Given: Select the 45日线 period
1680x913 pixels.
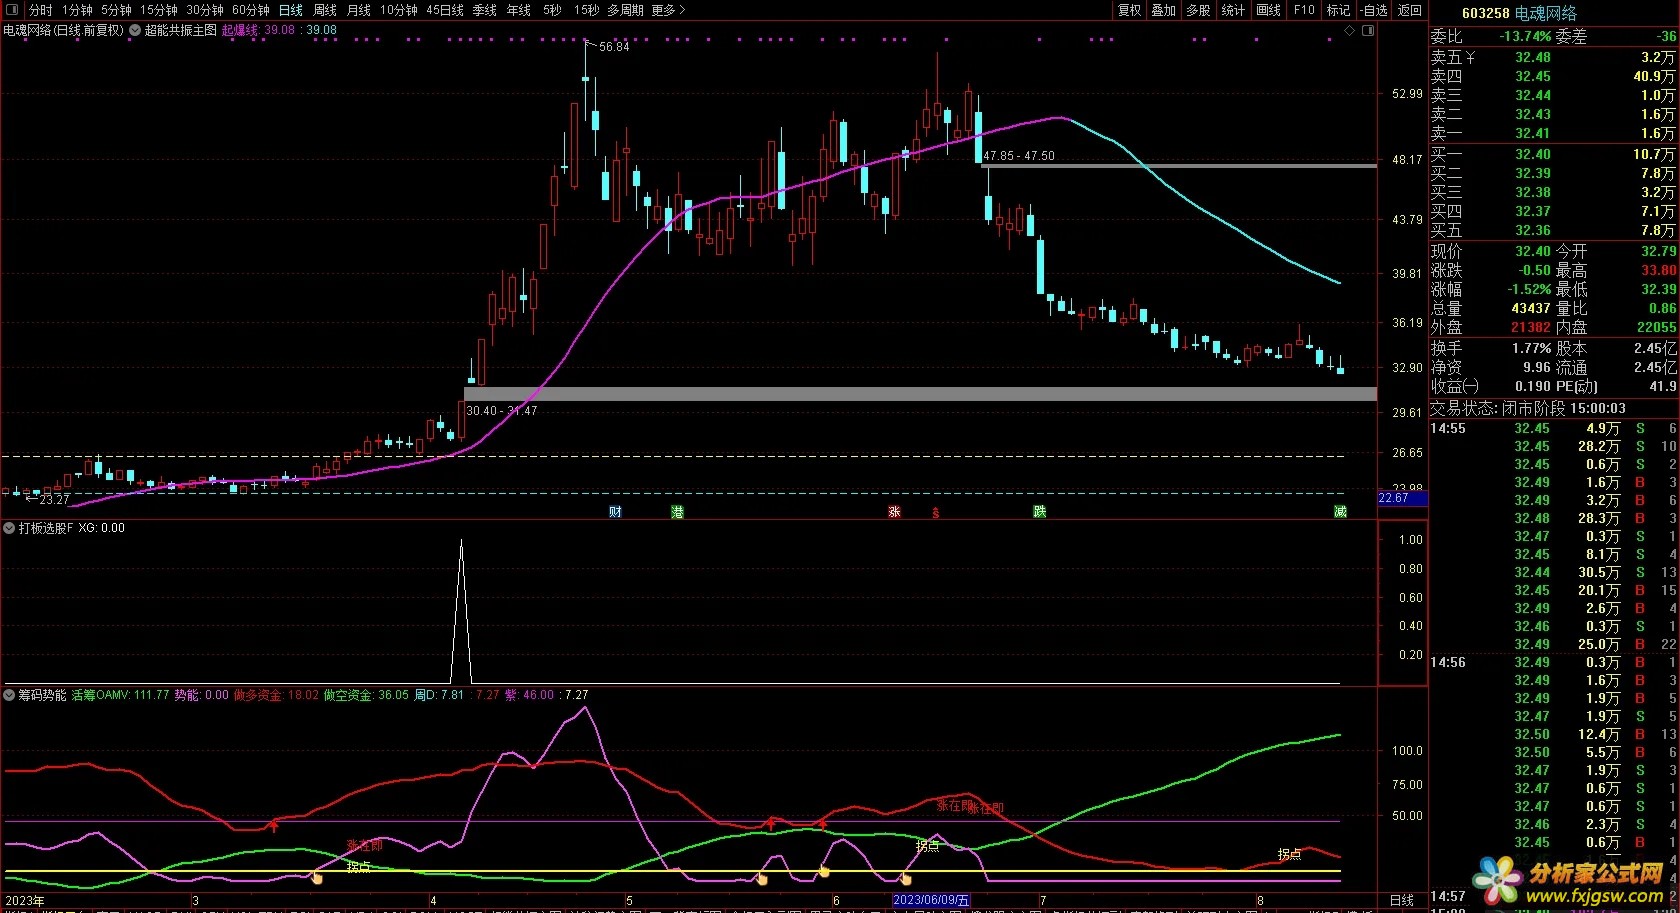Looking at the screenshot, I should 445,10.
